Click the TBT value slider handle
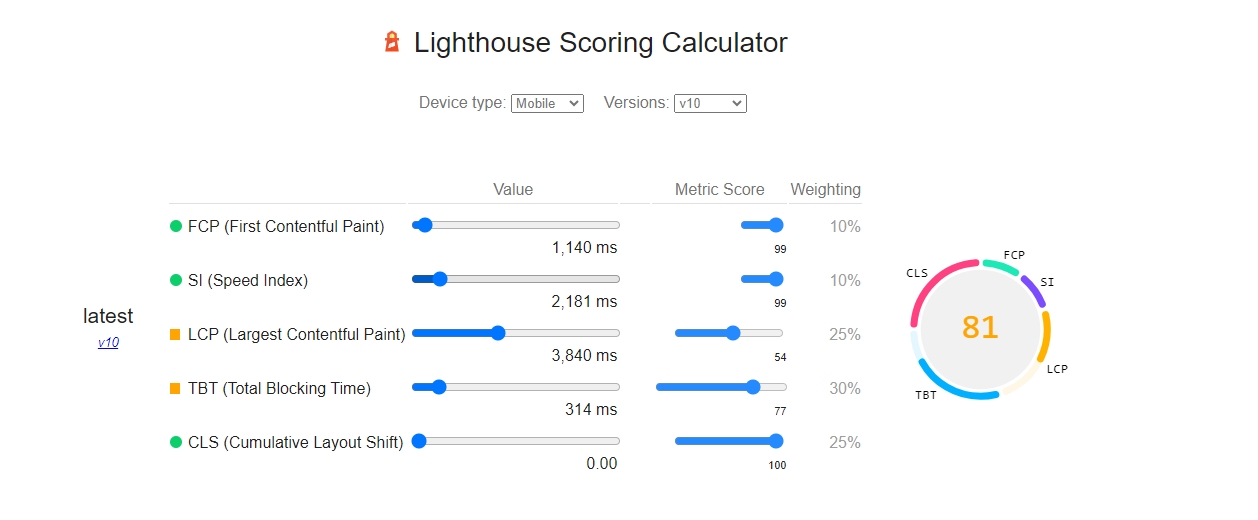The image size is (1258, 520). click(x=438, y=387)
